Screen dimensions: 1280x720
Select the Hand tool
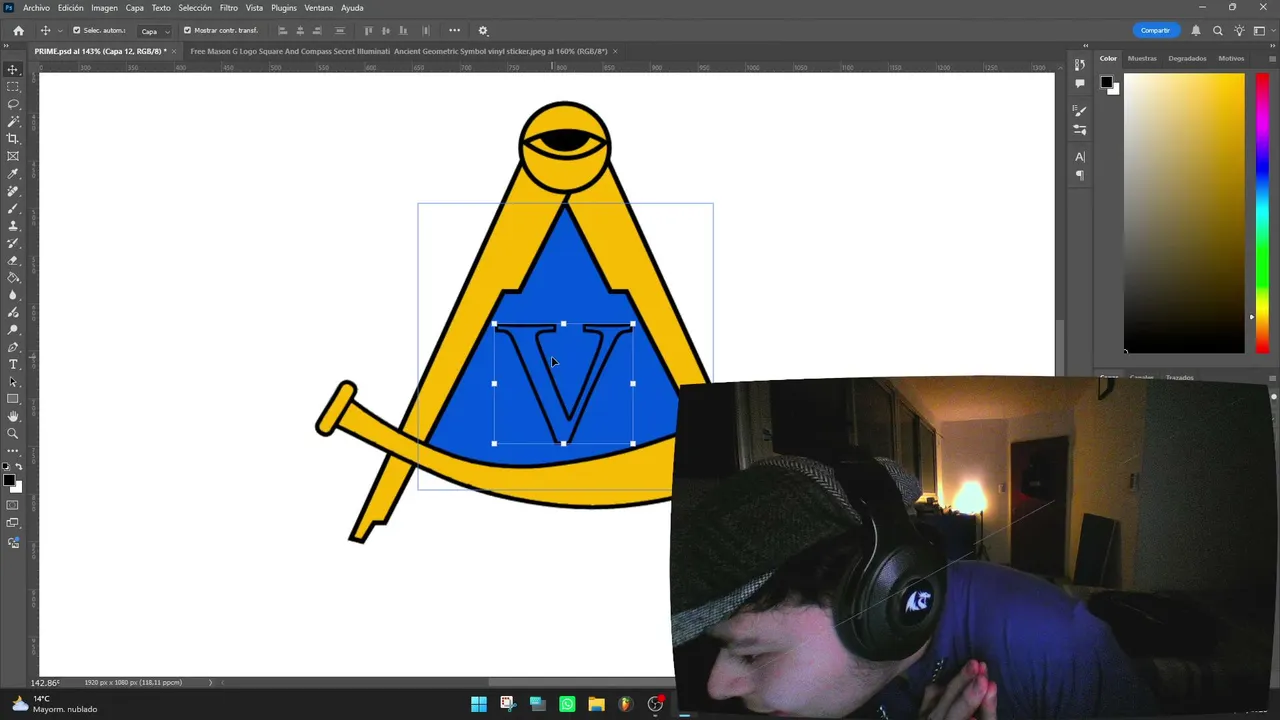click(13, 416)
